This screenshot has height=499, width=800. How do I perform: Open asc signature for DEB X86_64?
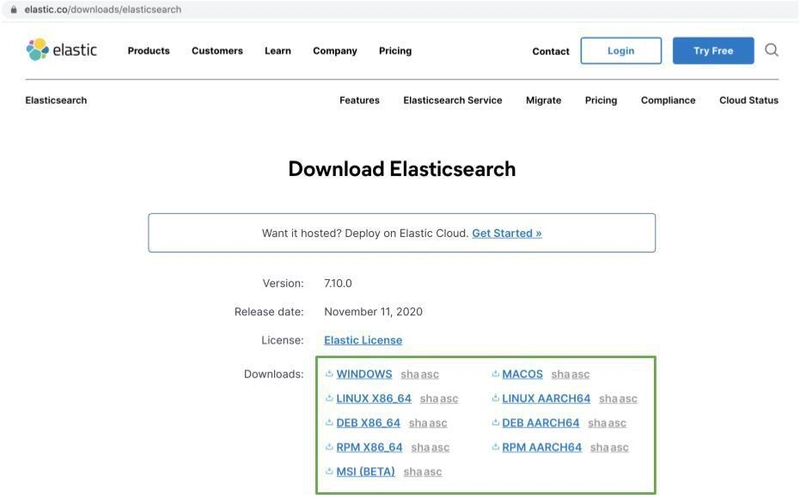(438, 423)
